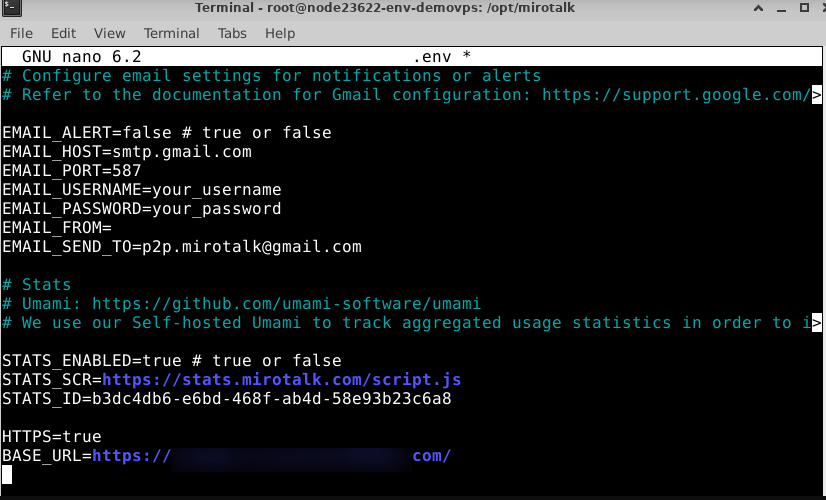Open the File menu
Image resolution: width=826 pixels, height=500 pixels.
pyautogui.click(x=21, y=33)
